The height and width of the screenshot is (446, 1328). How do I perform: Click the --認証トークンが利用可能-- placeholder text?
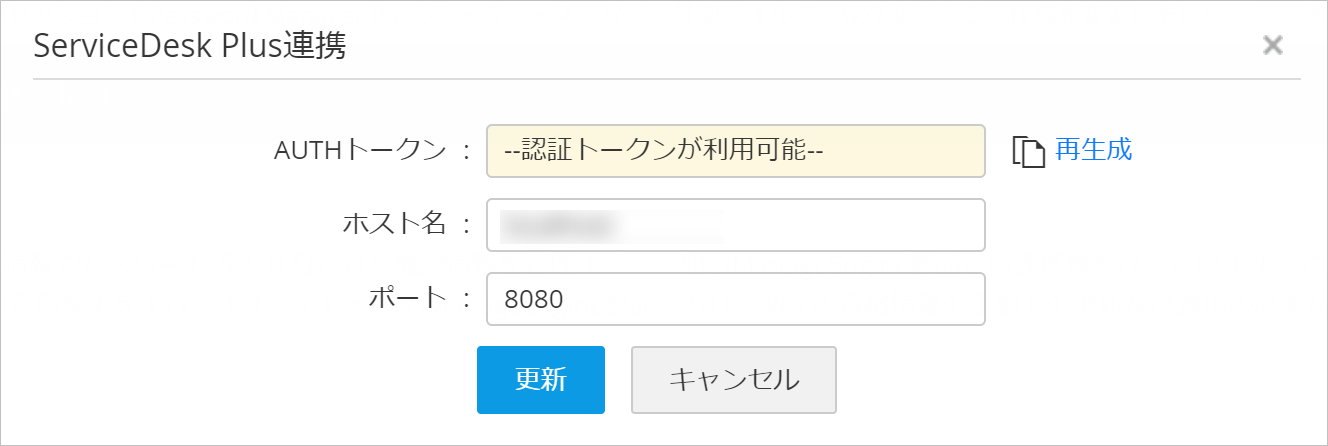663,151
